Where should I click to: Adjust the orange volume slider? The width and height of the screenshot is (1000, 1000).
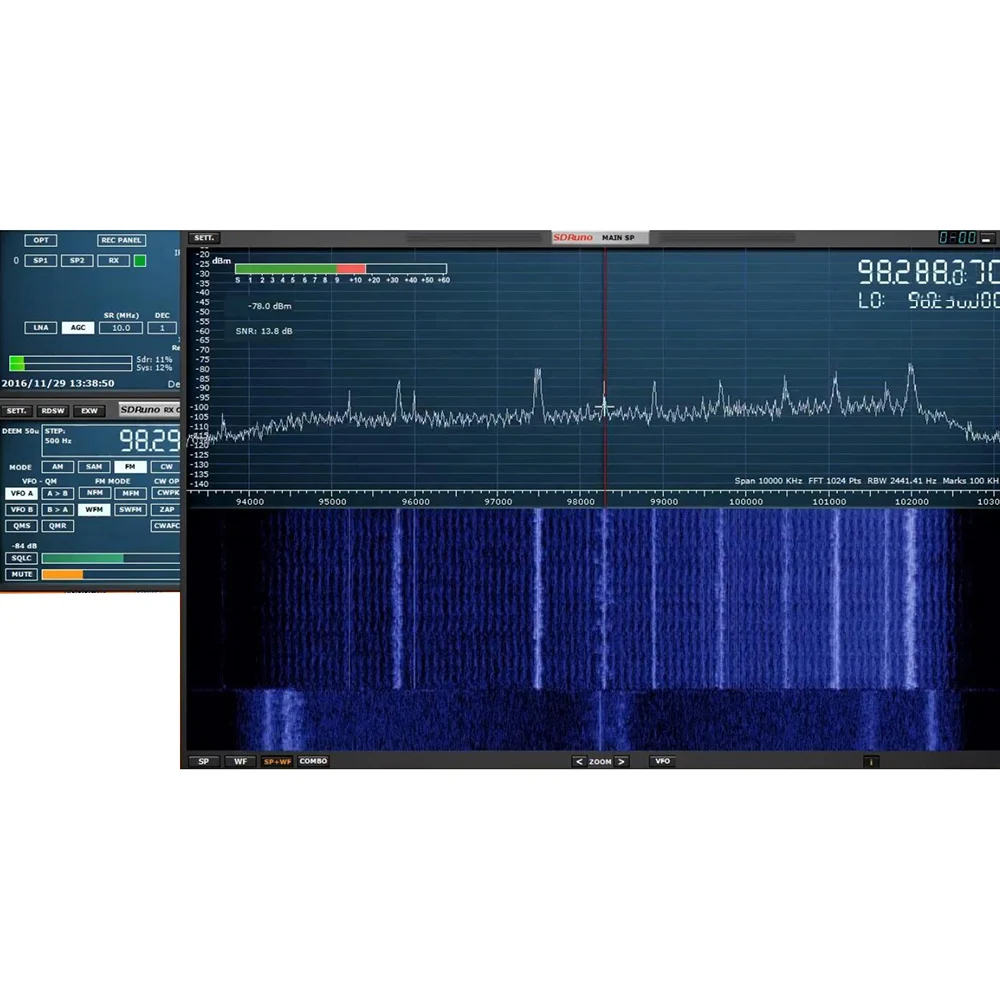(x=111, y=575)
